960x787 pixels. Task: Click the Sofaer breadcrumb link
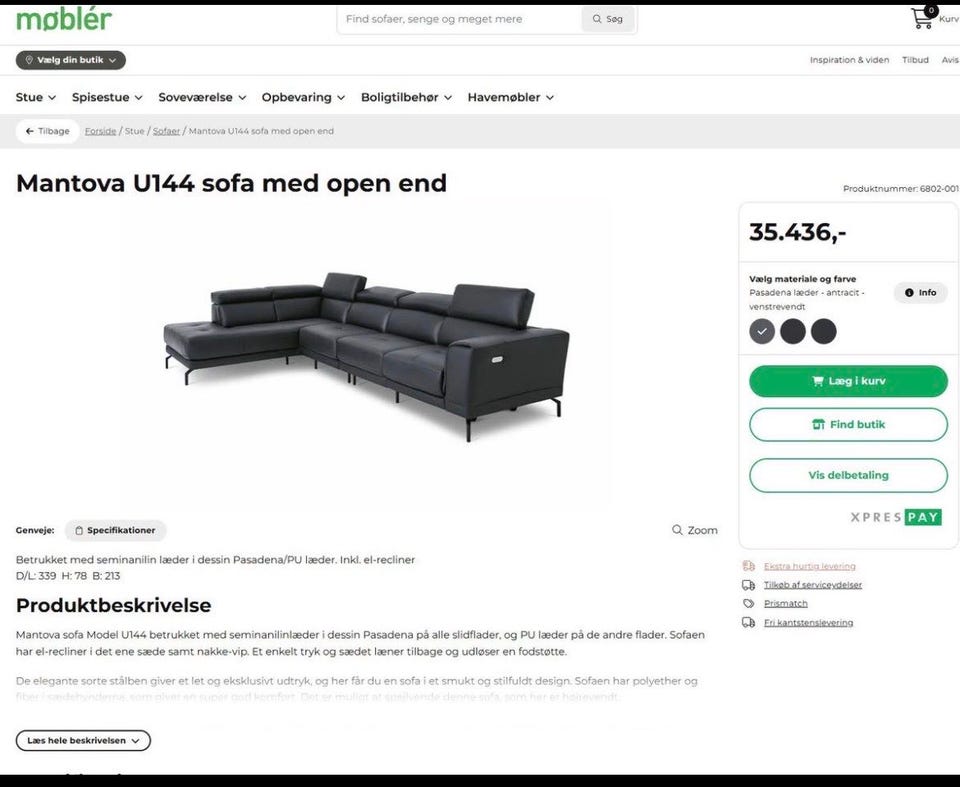point(166,131)
